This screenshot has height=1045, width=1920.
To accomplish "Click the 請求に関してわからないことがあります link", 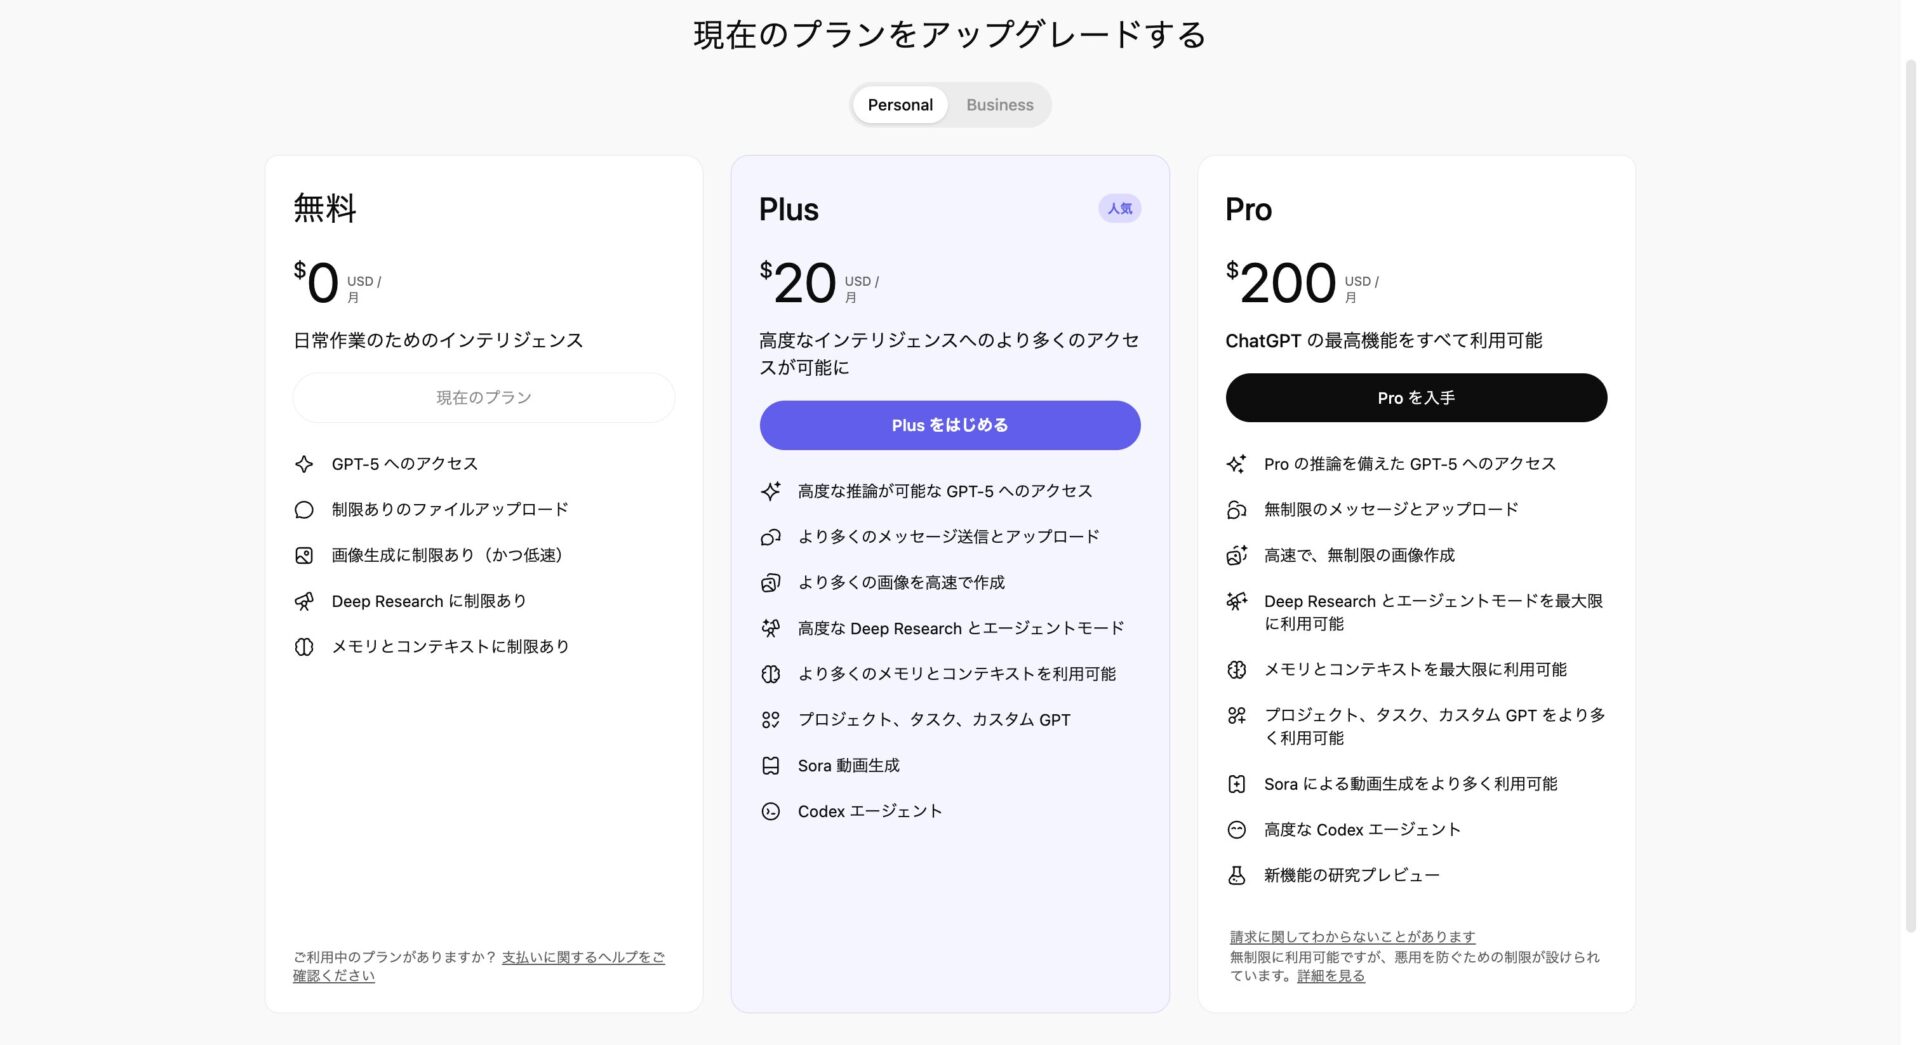I will 1350,936.
